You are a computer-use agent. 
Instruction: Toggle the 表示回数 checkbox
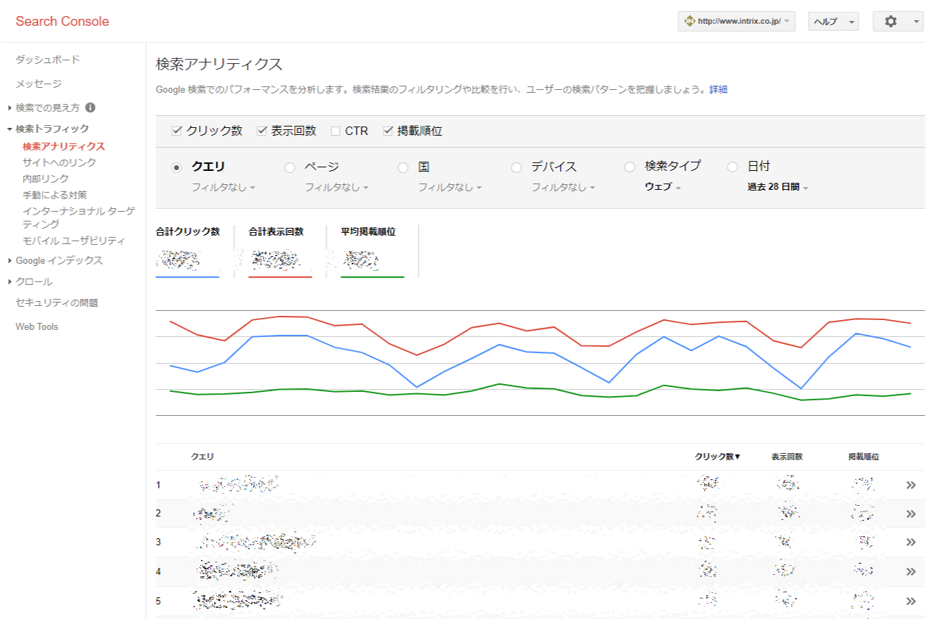(262, 131)
